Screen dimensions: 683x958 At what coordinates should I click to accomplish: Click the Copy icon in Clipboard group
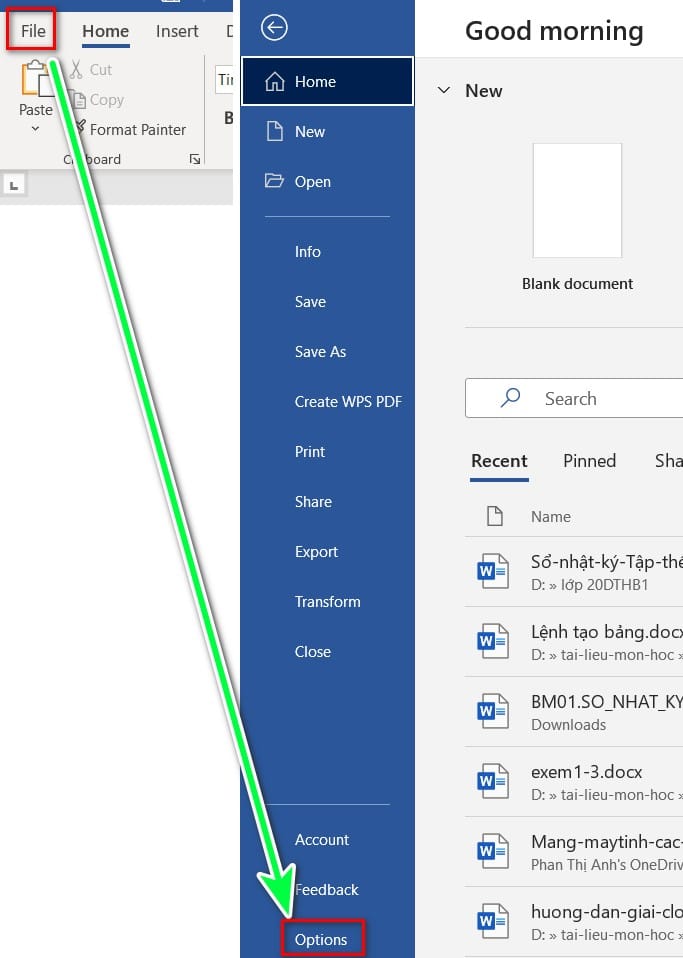pos(78,100)
